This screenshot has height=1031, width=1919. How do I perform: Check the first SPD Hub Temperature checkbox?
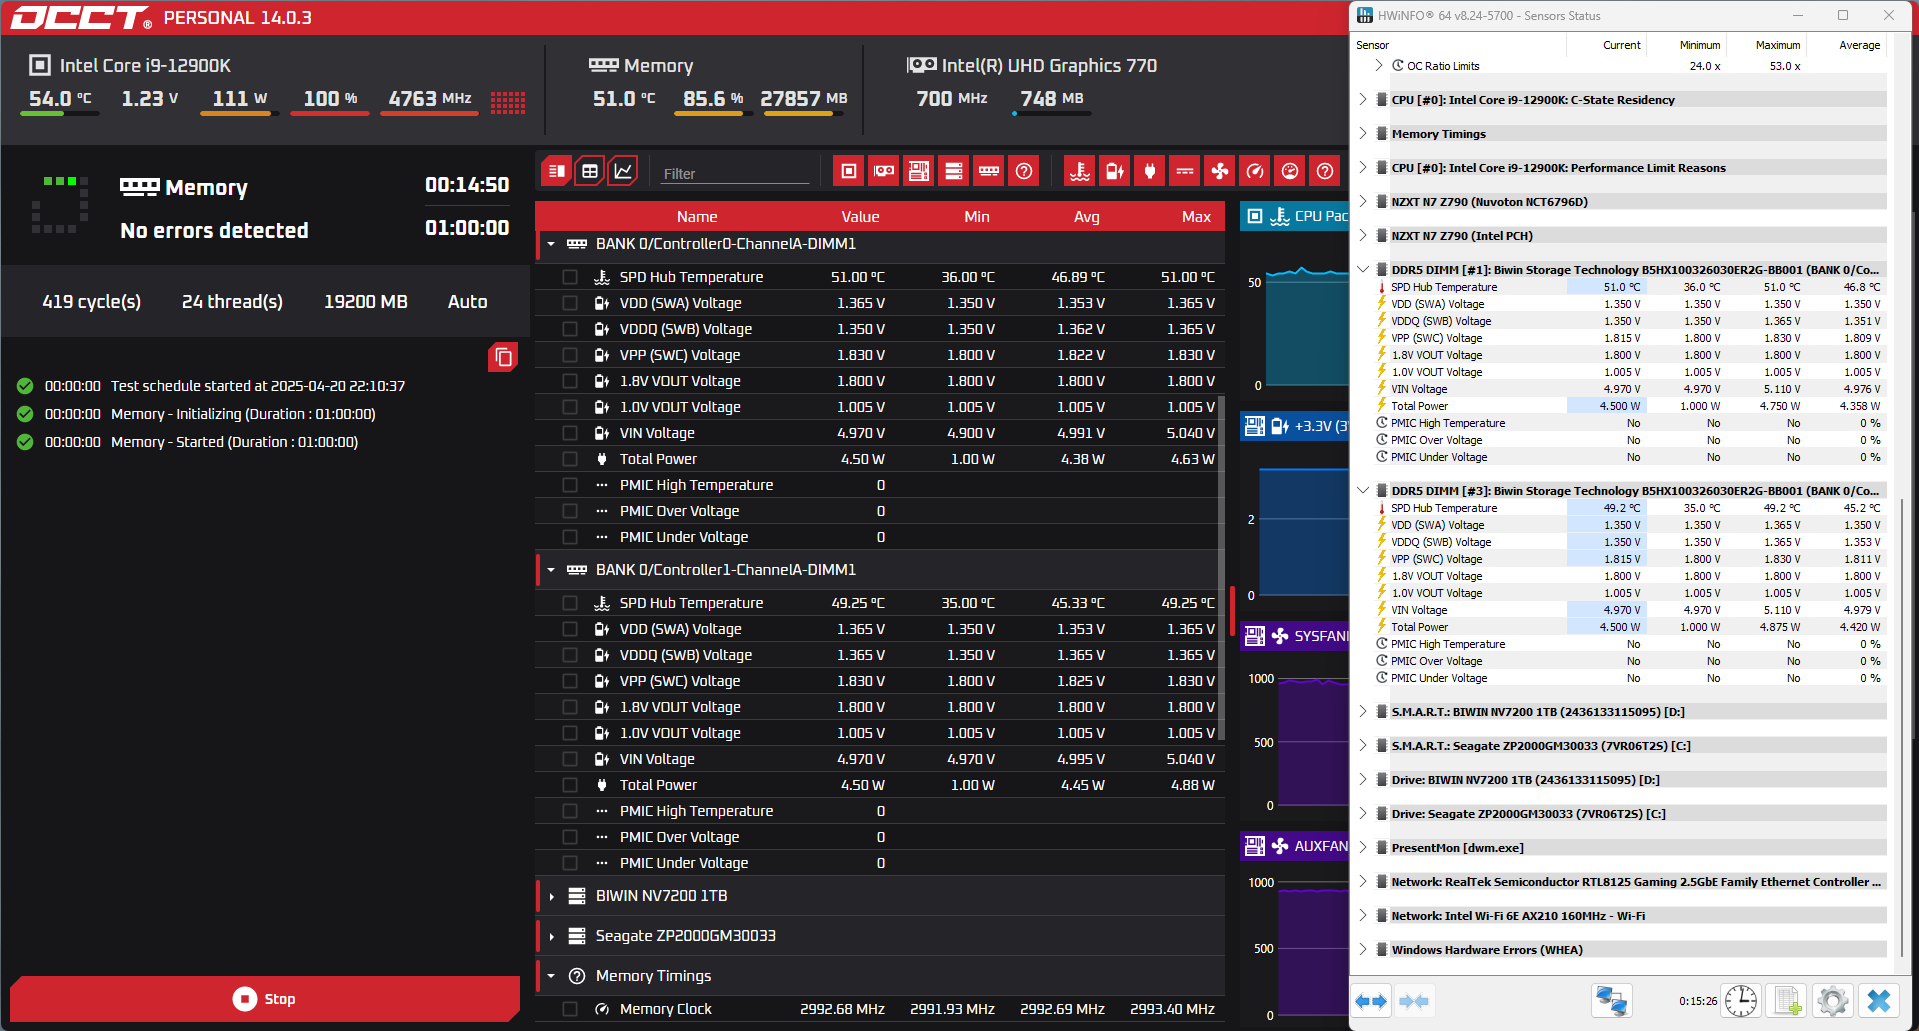click(570, 277)
